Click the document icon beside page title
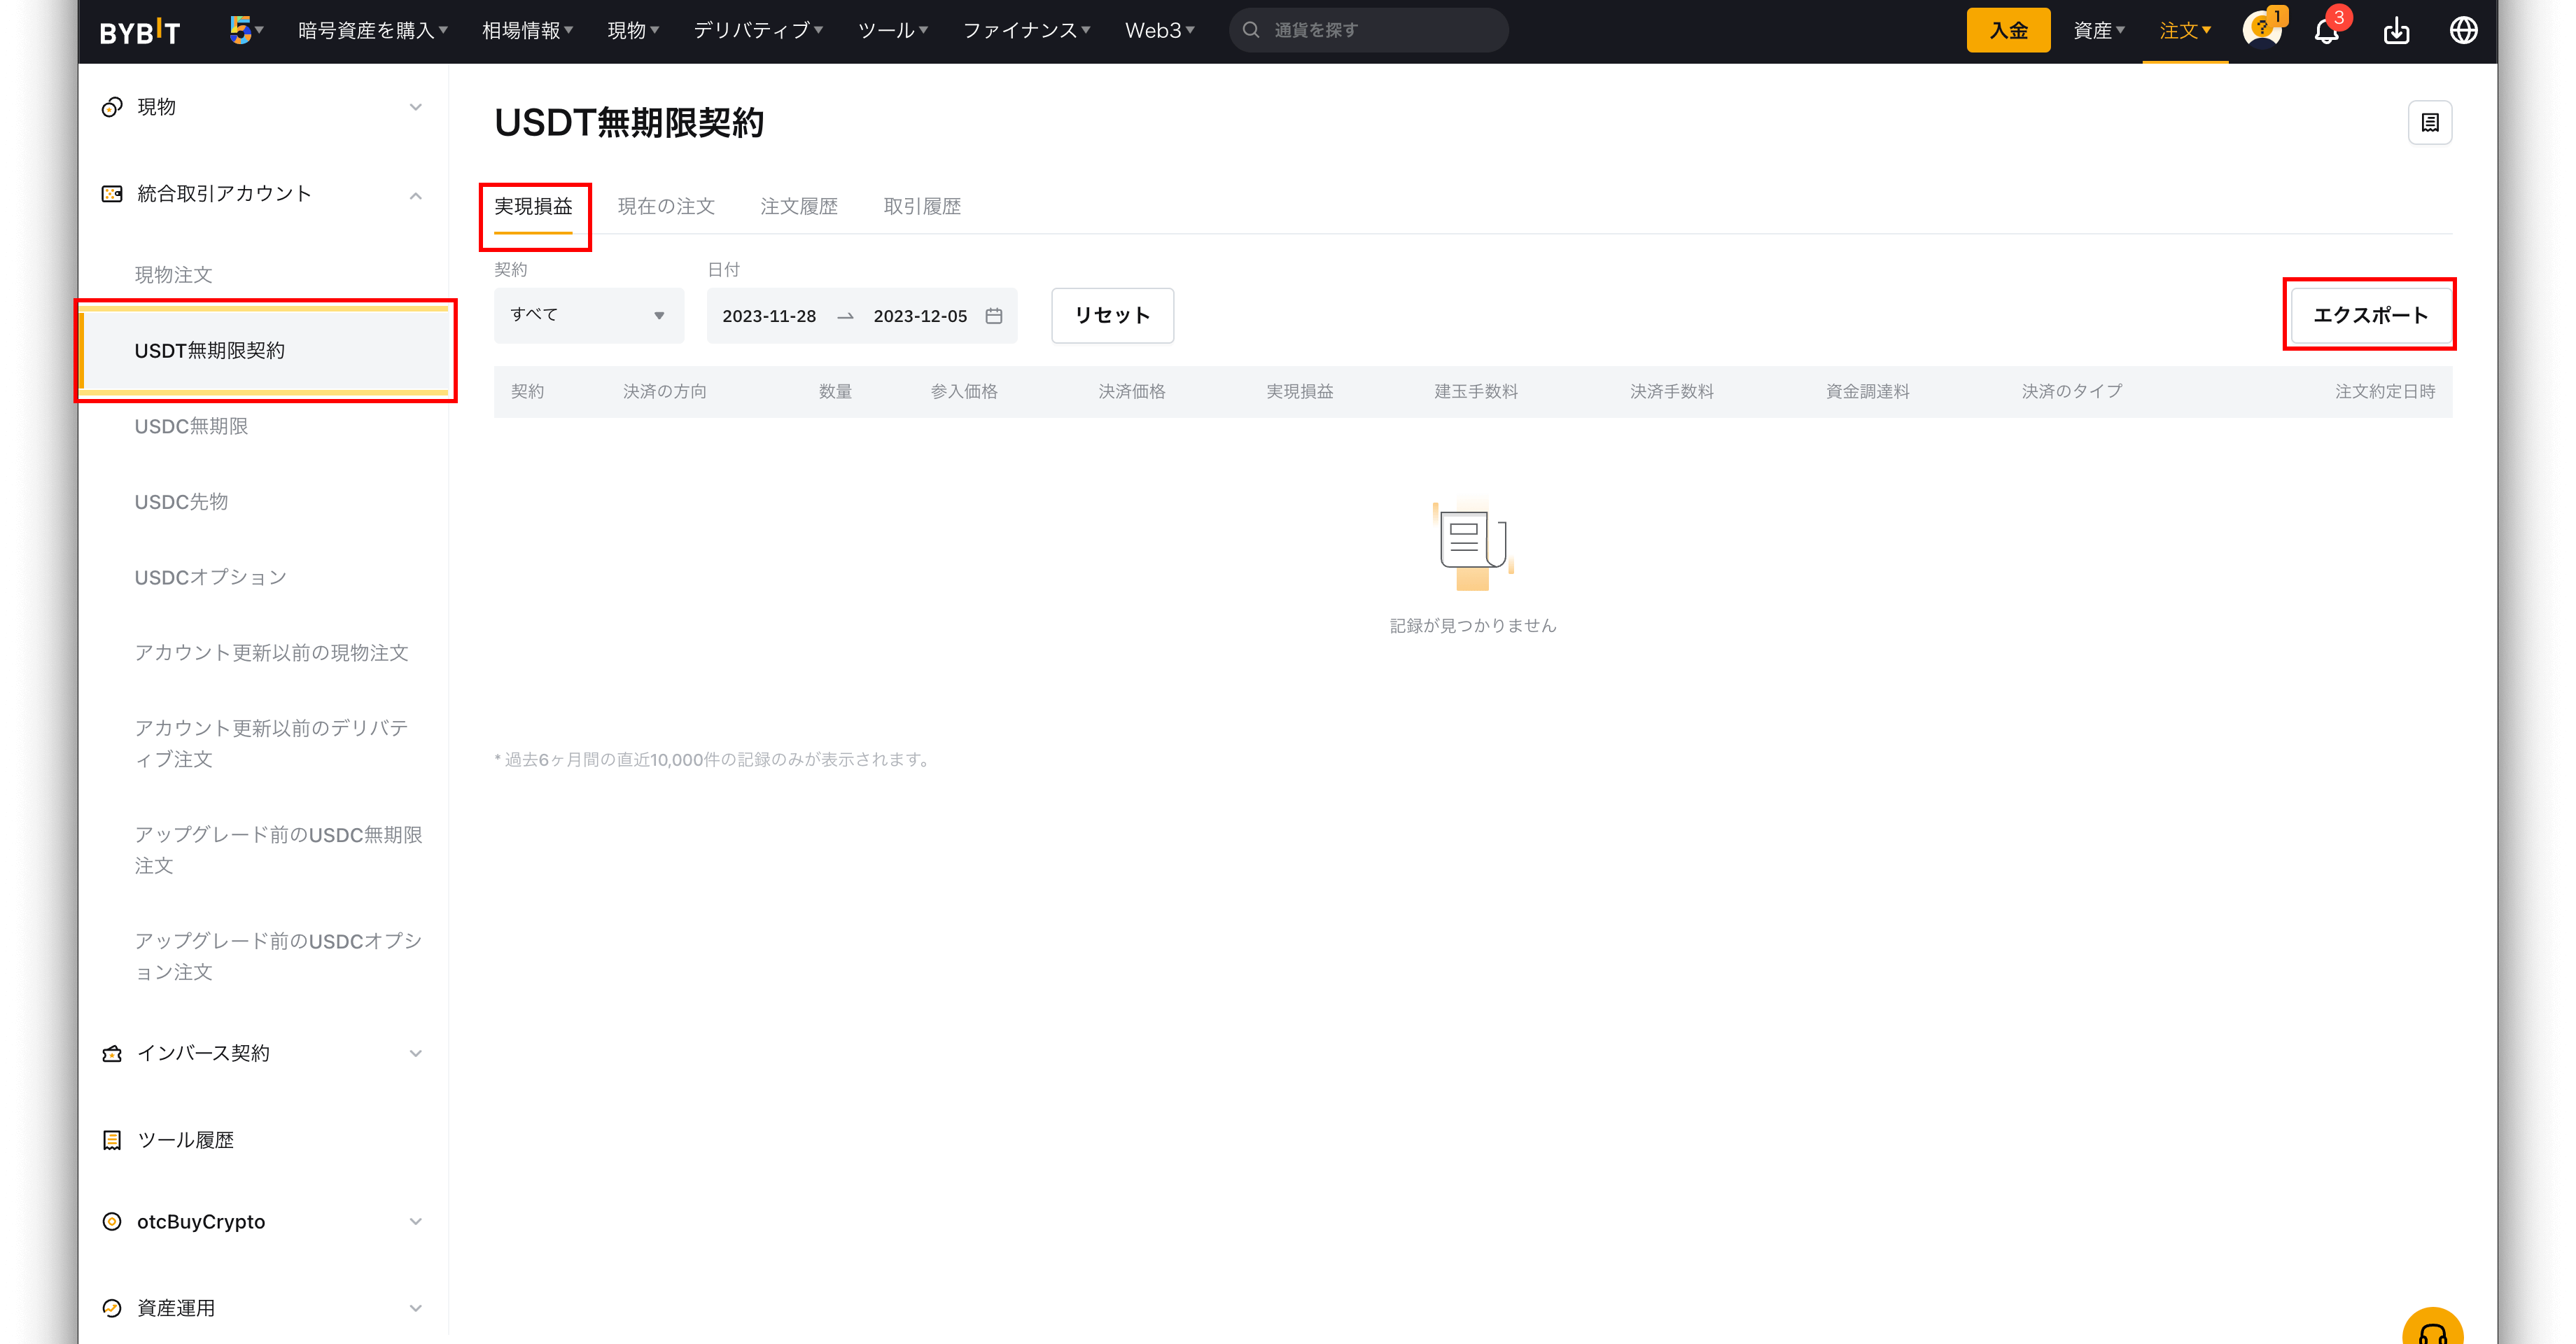The height and width of the screenshot is (1344, 2576). tap(2430, 123)
